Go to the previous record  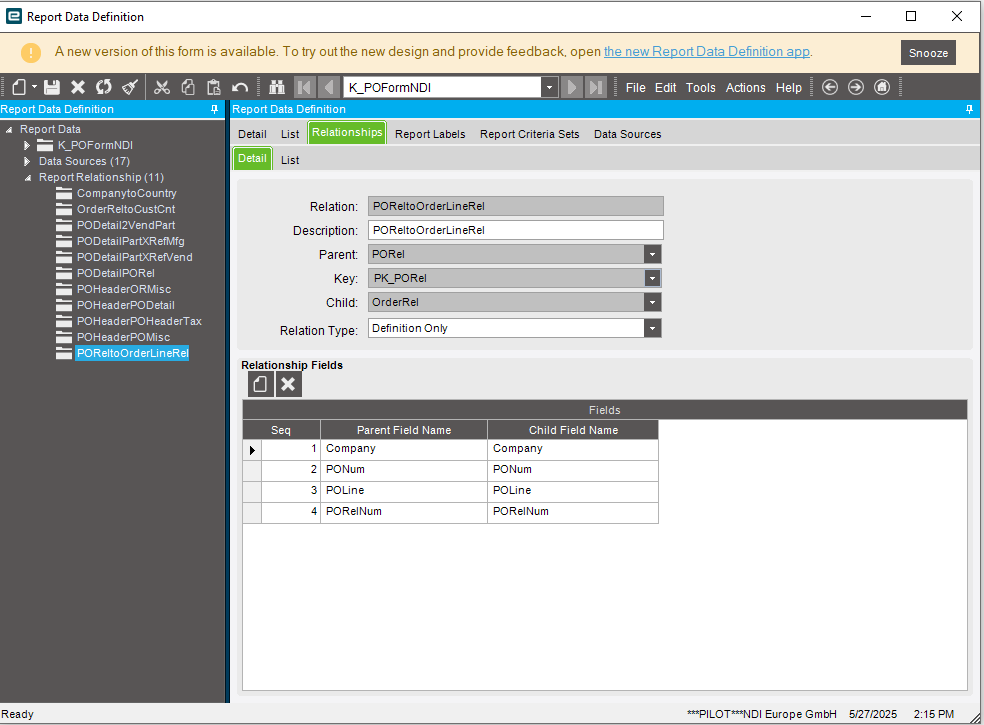[x=329, y=87]
